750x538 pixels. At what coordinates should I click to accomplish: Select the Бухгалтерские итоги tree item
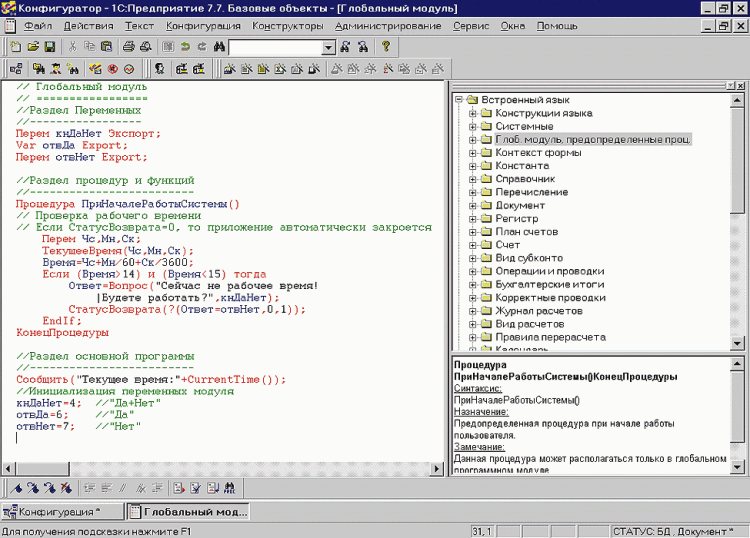click(x=550, y=285)
